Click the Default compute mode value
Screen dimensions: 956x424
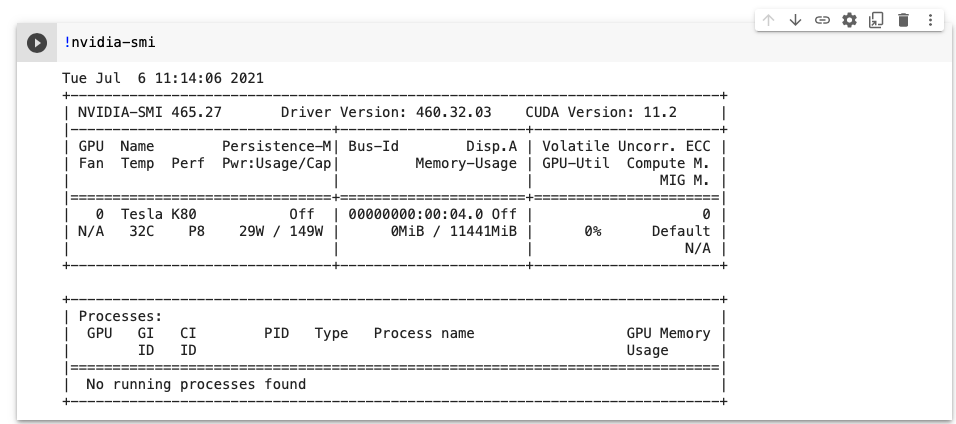point(681,231)
